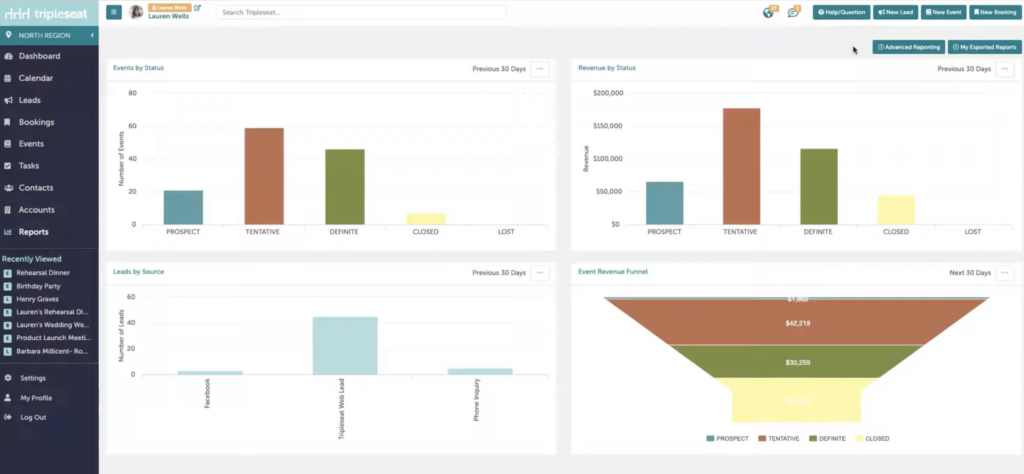Click the Events sidebar icon
Image resolution: width=1024 pixels, height=474 pixels.
coord(8,144)
